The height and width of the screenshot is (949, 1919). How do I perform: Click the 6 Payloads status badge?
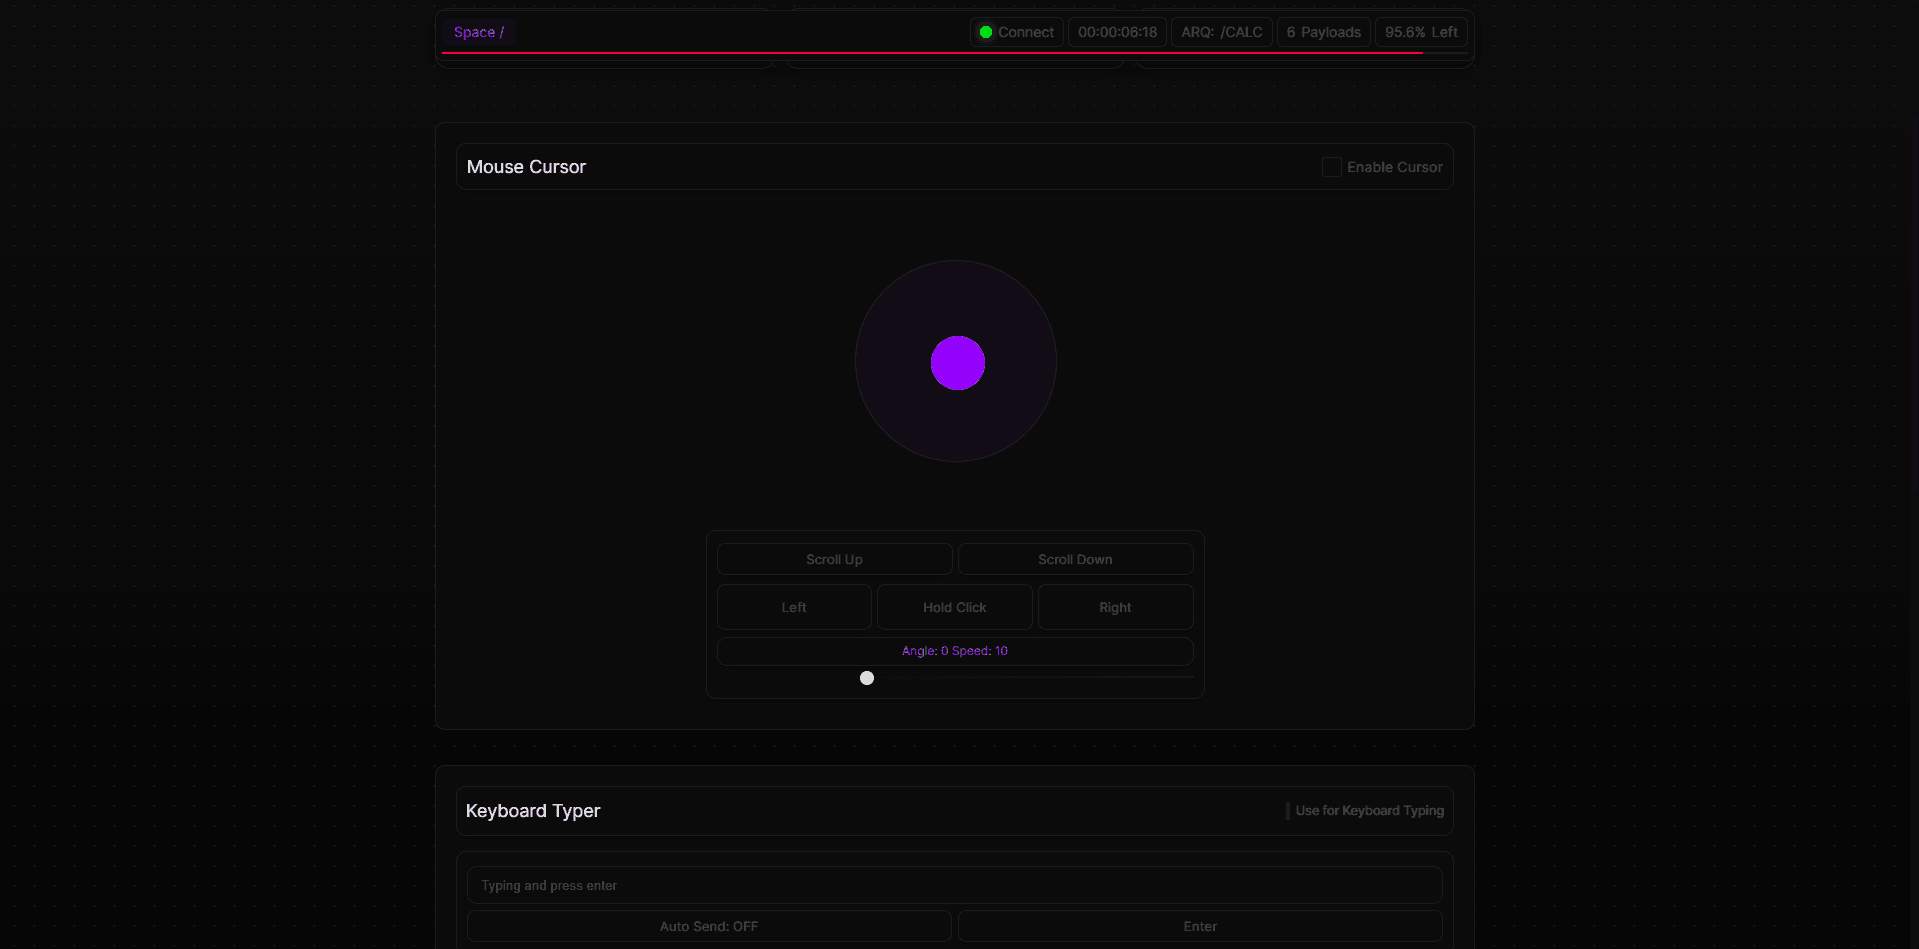click(x=1323, y=32)
